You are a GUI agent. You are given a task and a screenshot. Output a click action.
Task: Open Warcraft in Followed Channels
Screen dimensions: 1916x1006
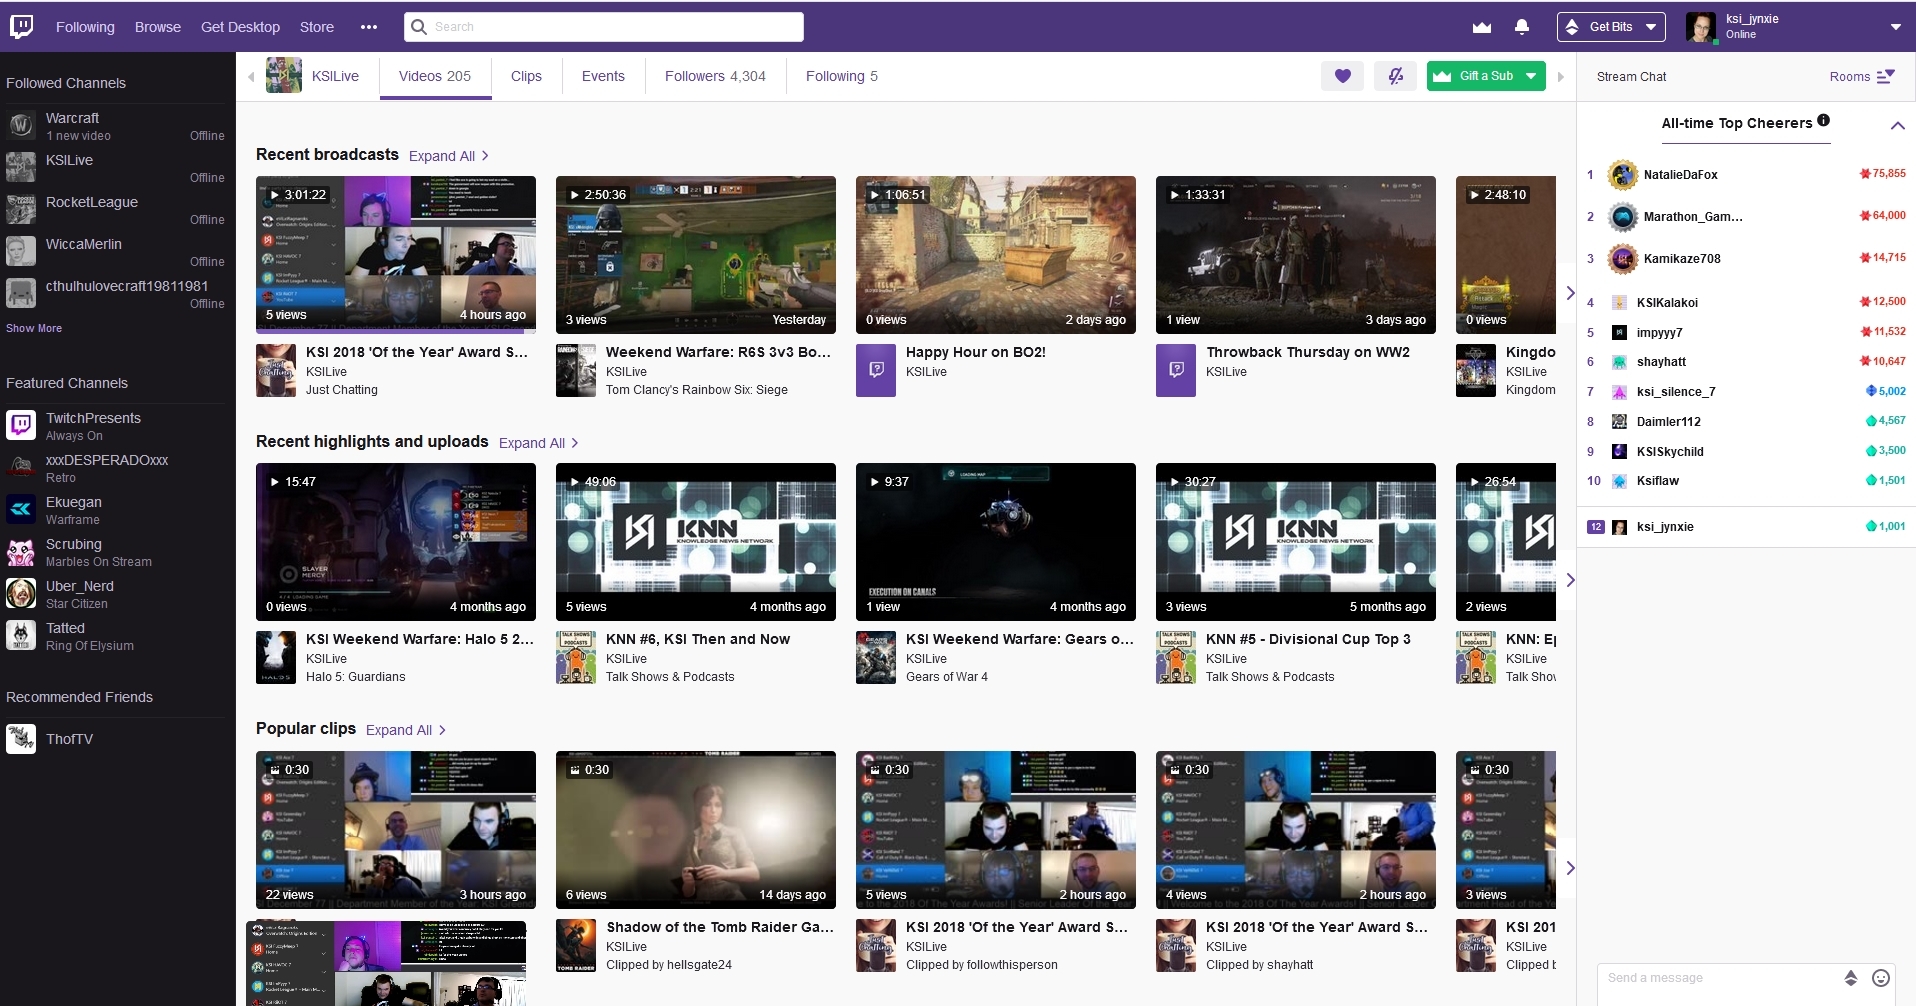(116, 126)
